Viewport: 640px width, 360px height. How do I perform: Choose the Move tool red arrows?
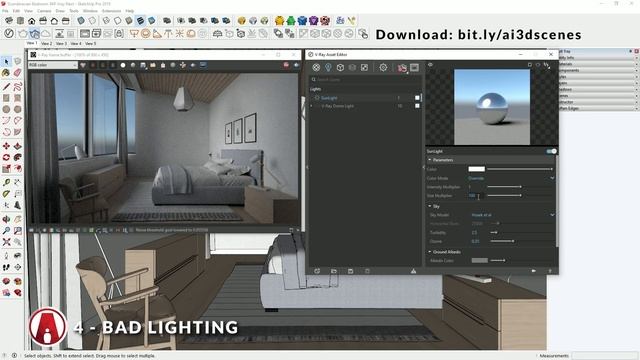tap(6, 146)
